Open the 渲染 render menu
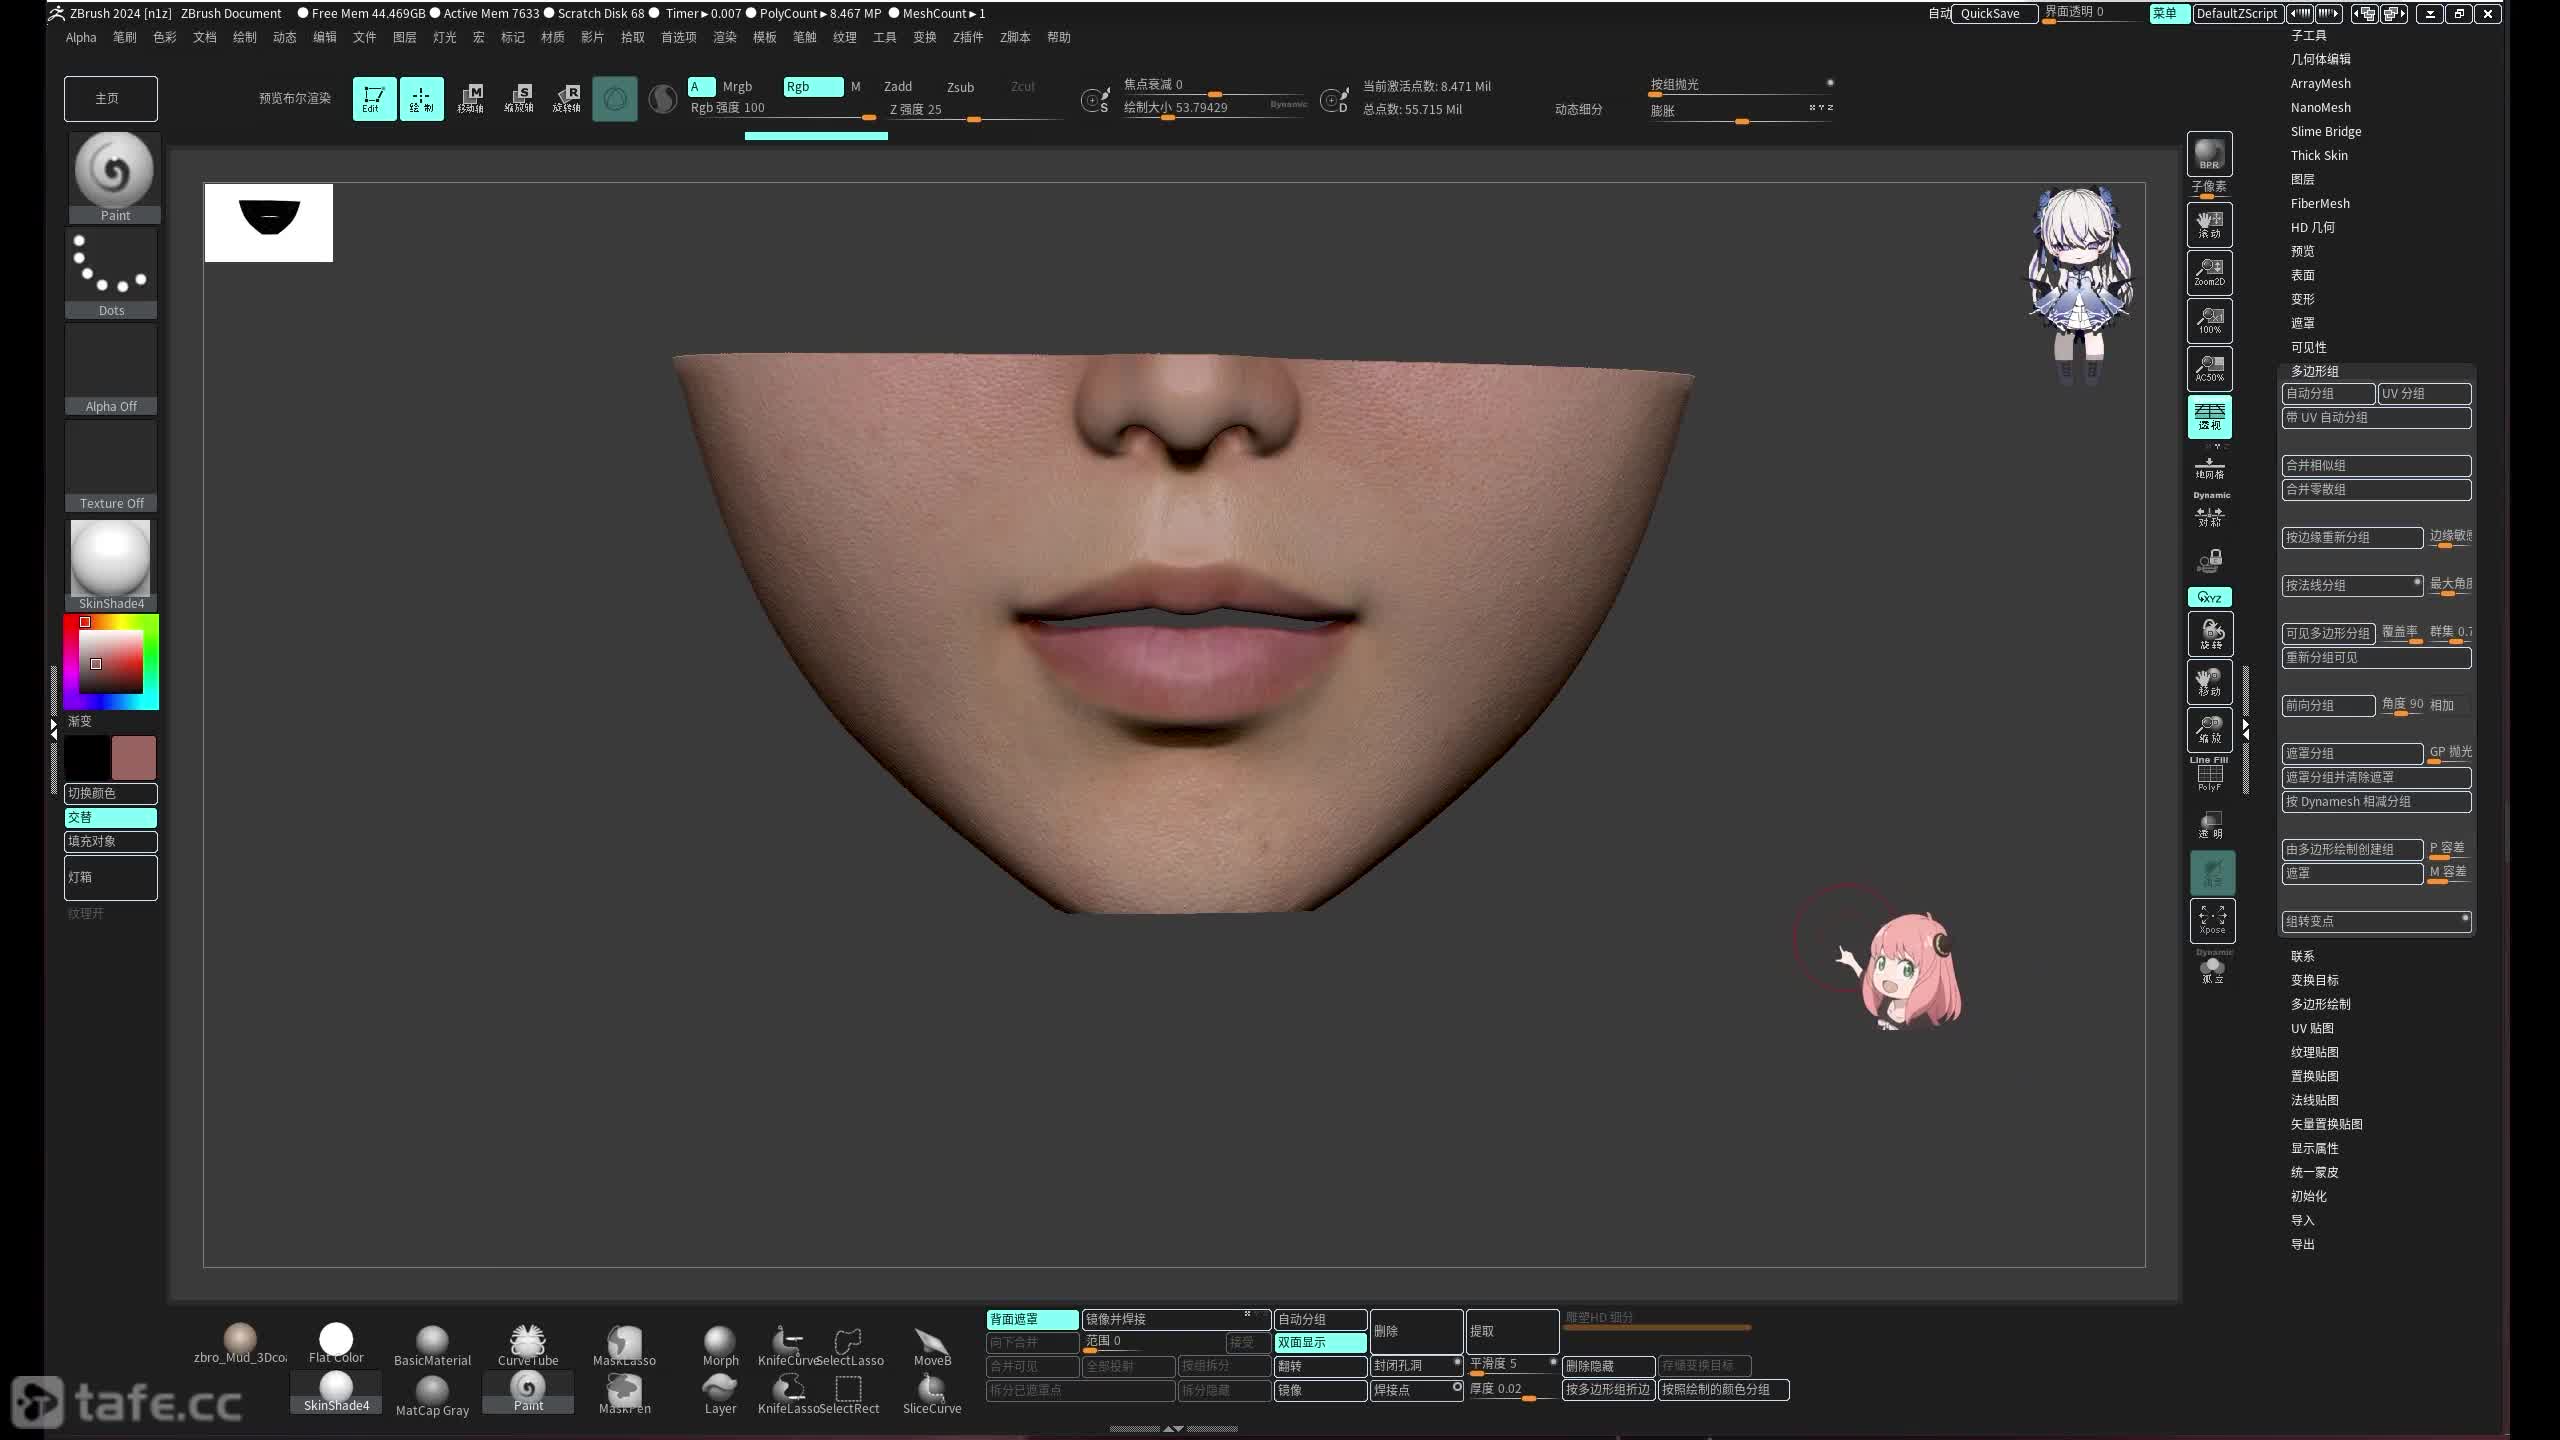Viewport: 2560px width, 1440px height. click(x=724, y=37)
